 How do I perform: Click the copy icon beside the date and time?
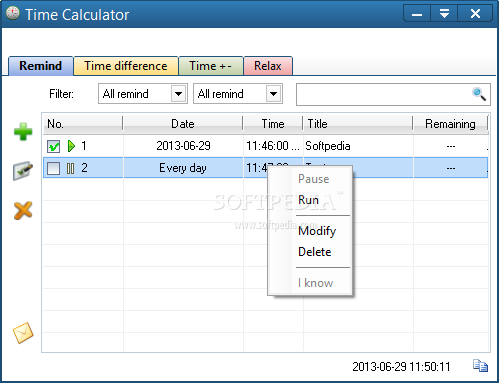(x=480, y=366)
